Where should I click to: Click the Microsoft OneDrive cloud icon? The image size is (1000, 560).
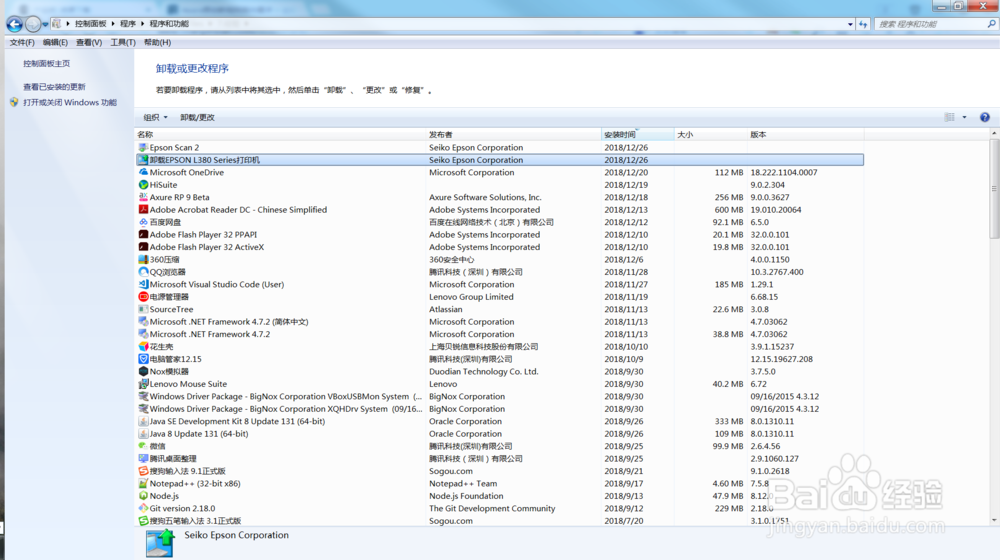click(x=143, y=172)
